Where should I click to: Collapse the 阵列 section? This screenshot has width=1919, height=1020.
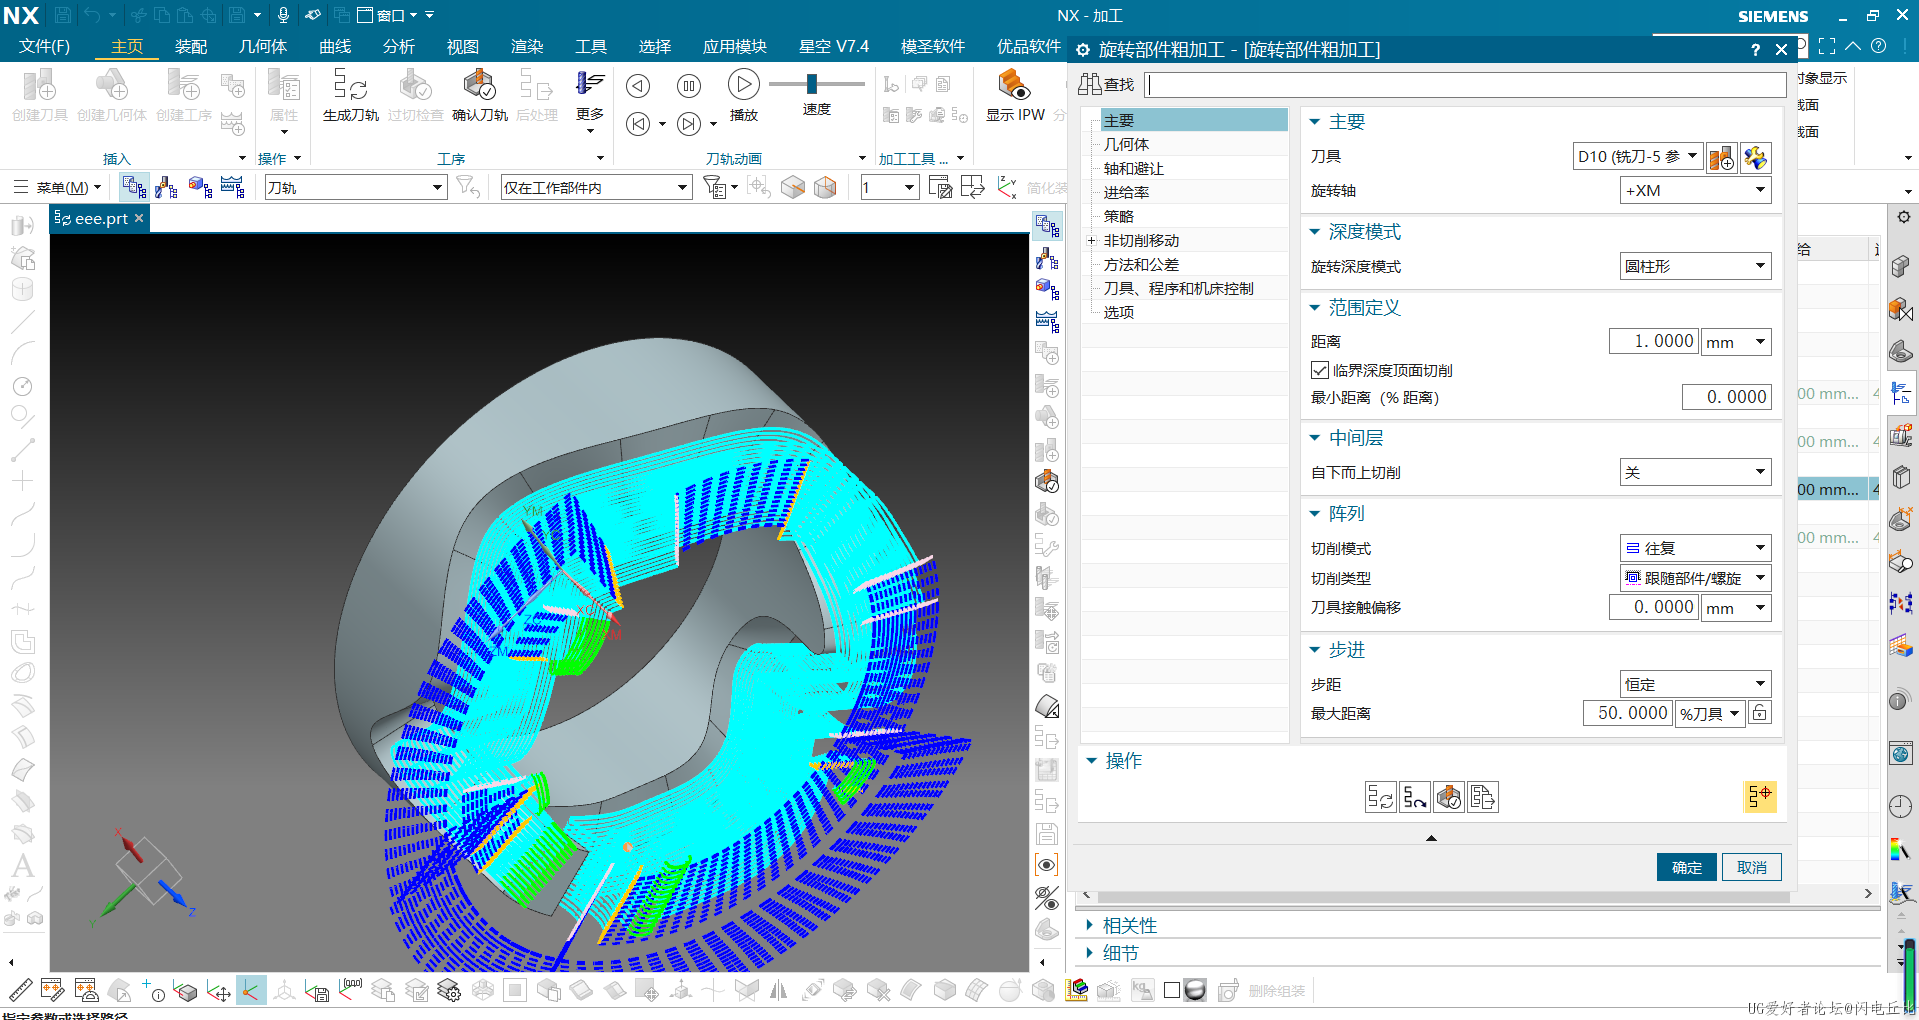pos(1315,514)
